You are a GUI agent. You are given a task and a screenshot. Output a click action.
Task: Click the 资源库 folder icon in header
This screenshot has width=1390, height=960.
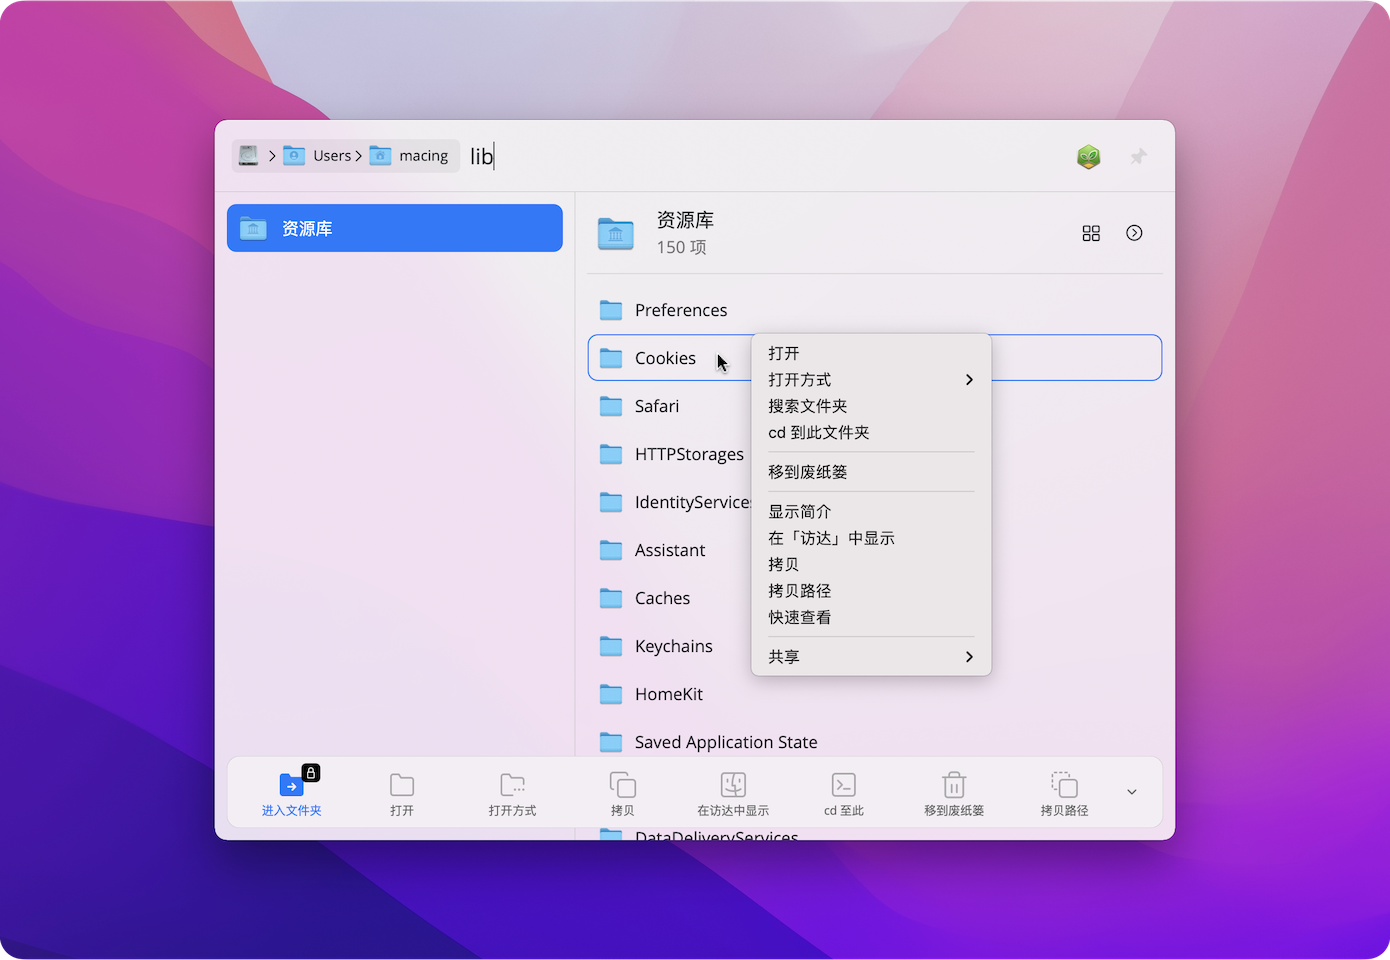click(616, 234)
